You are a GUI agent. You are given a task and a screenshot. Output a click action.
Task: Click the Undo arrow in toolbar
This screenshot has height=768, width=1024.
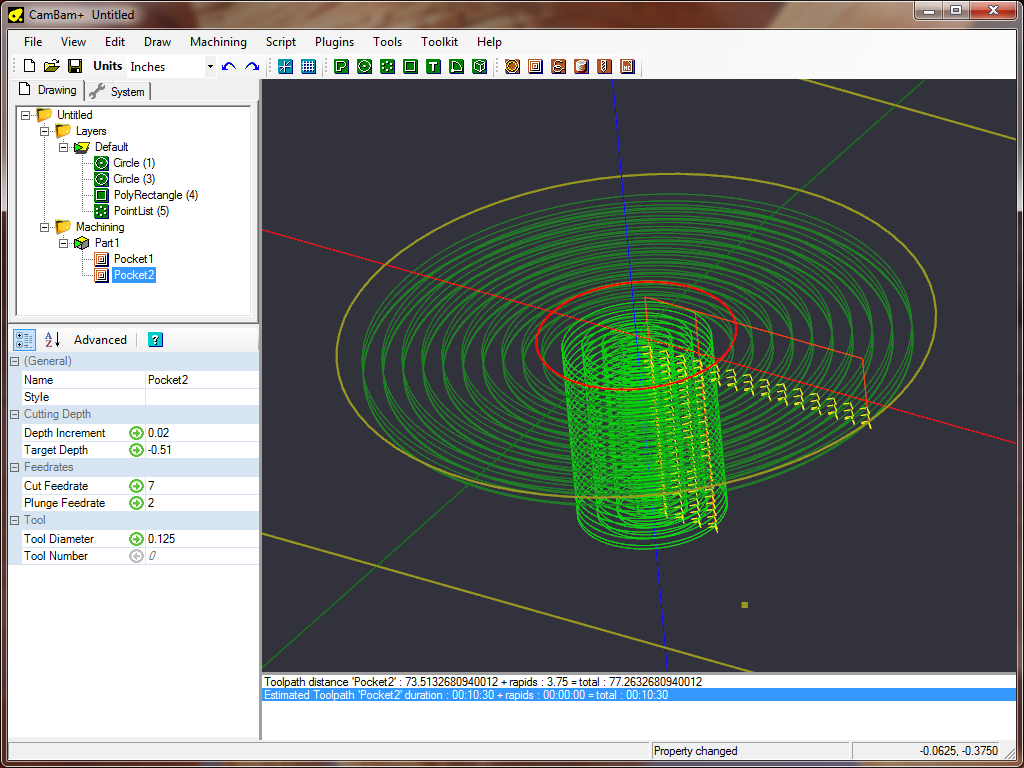tap(229, 67)
